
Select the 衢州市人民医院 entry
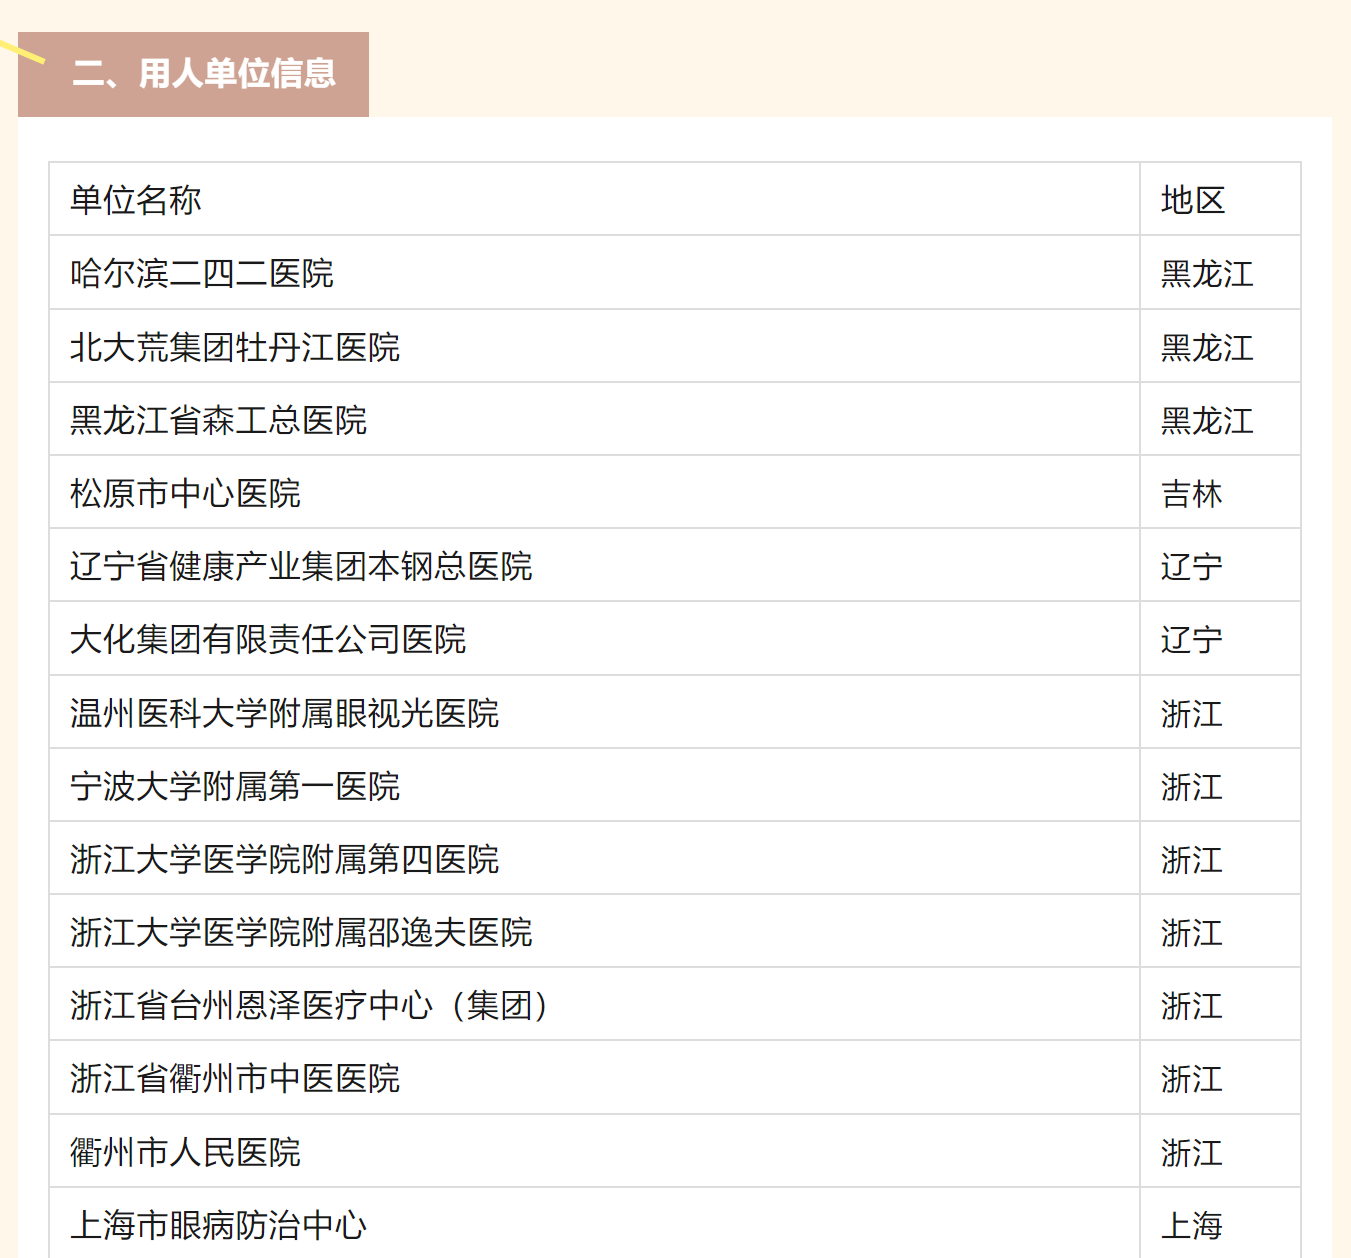(185, 1152)
